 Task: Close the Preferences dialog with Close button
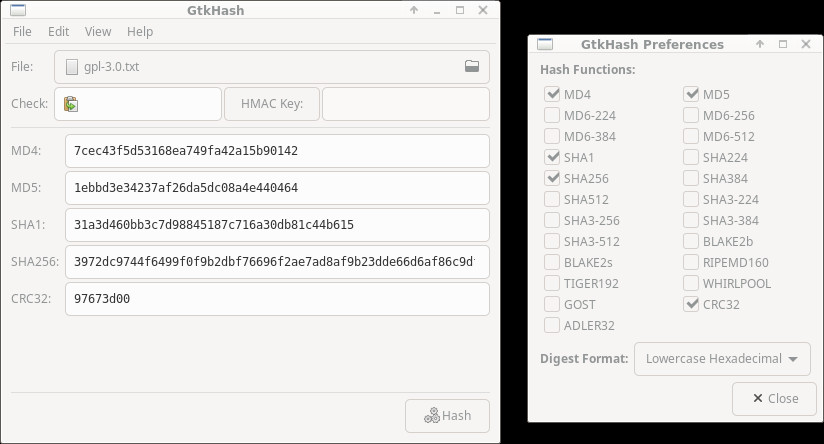[x=774, y=399]
